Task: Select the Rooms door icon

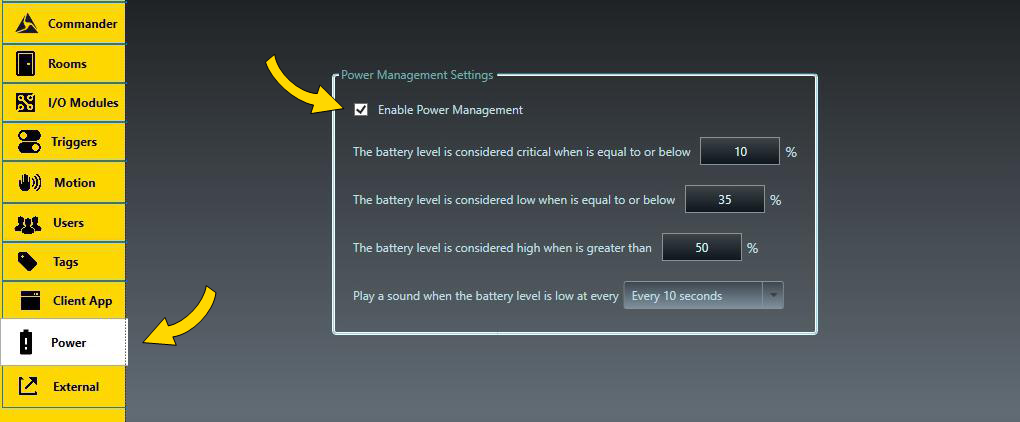Action: [26, 64]
